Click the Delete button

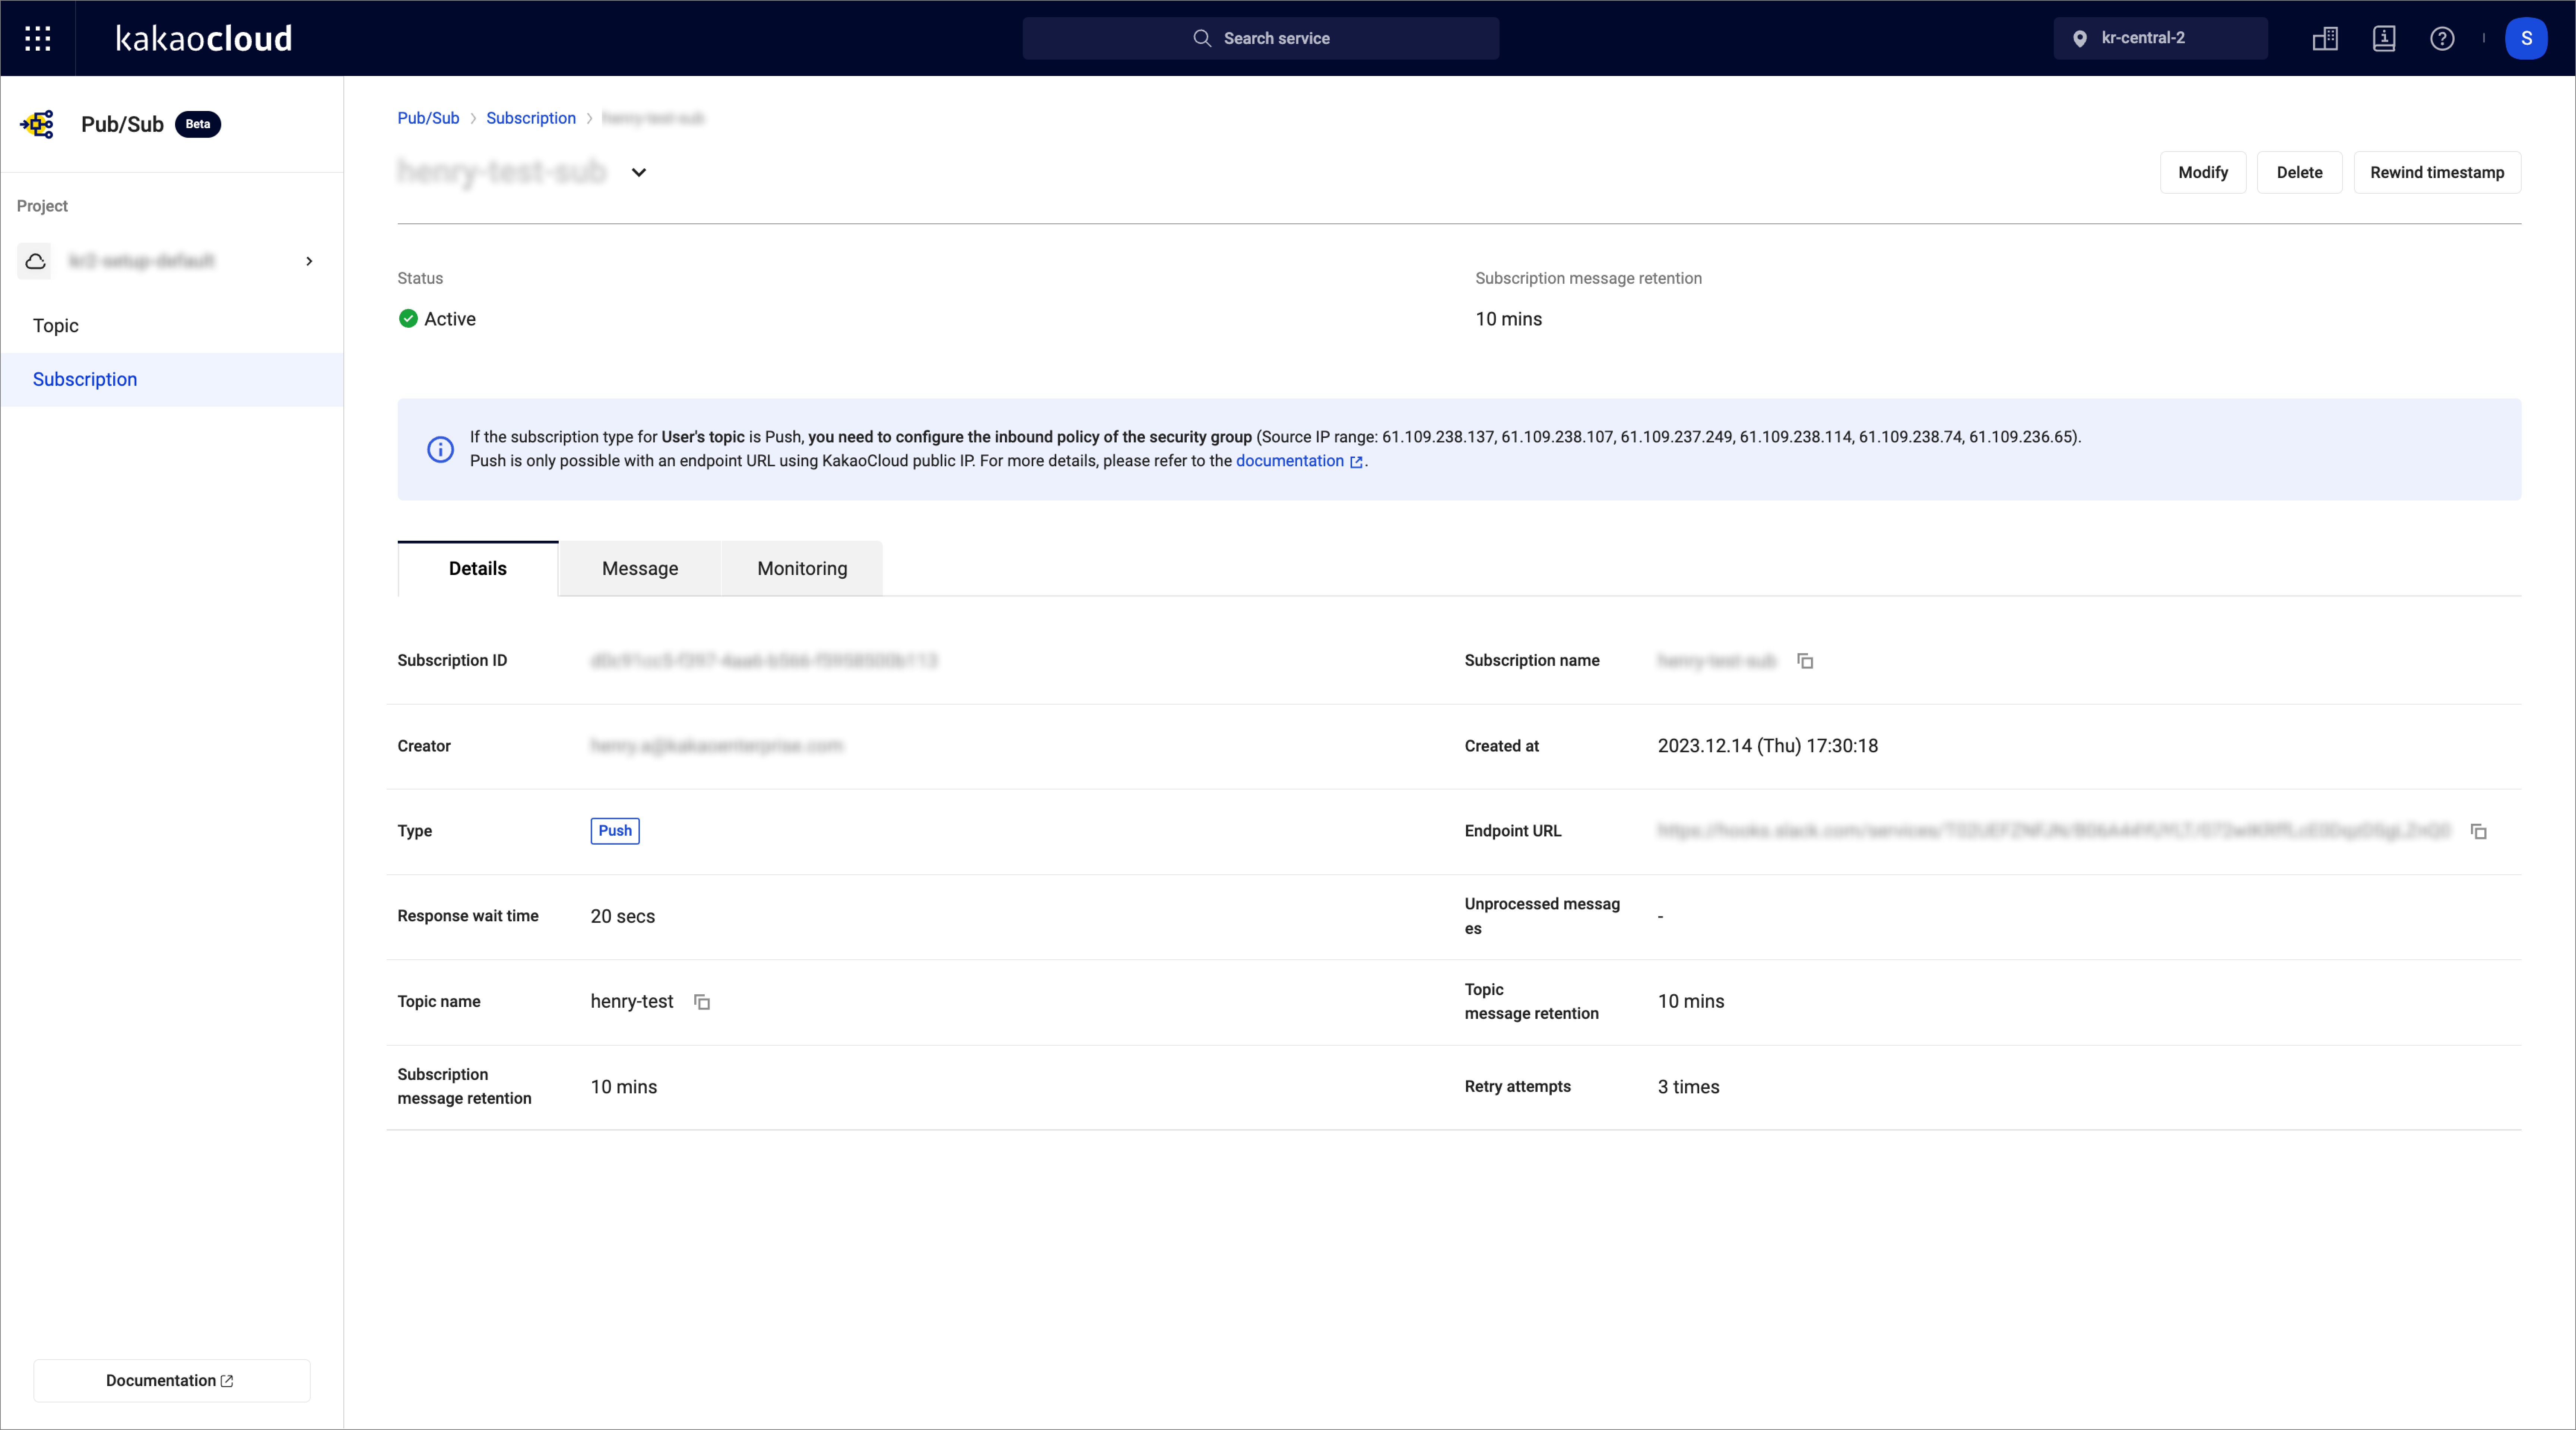pyautogui.click(x=2299, y=172)
